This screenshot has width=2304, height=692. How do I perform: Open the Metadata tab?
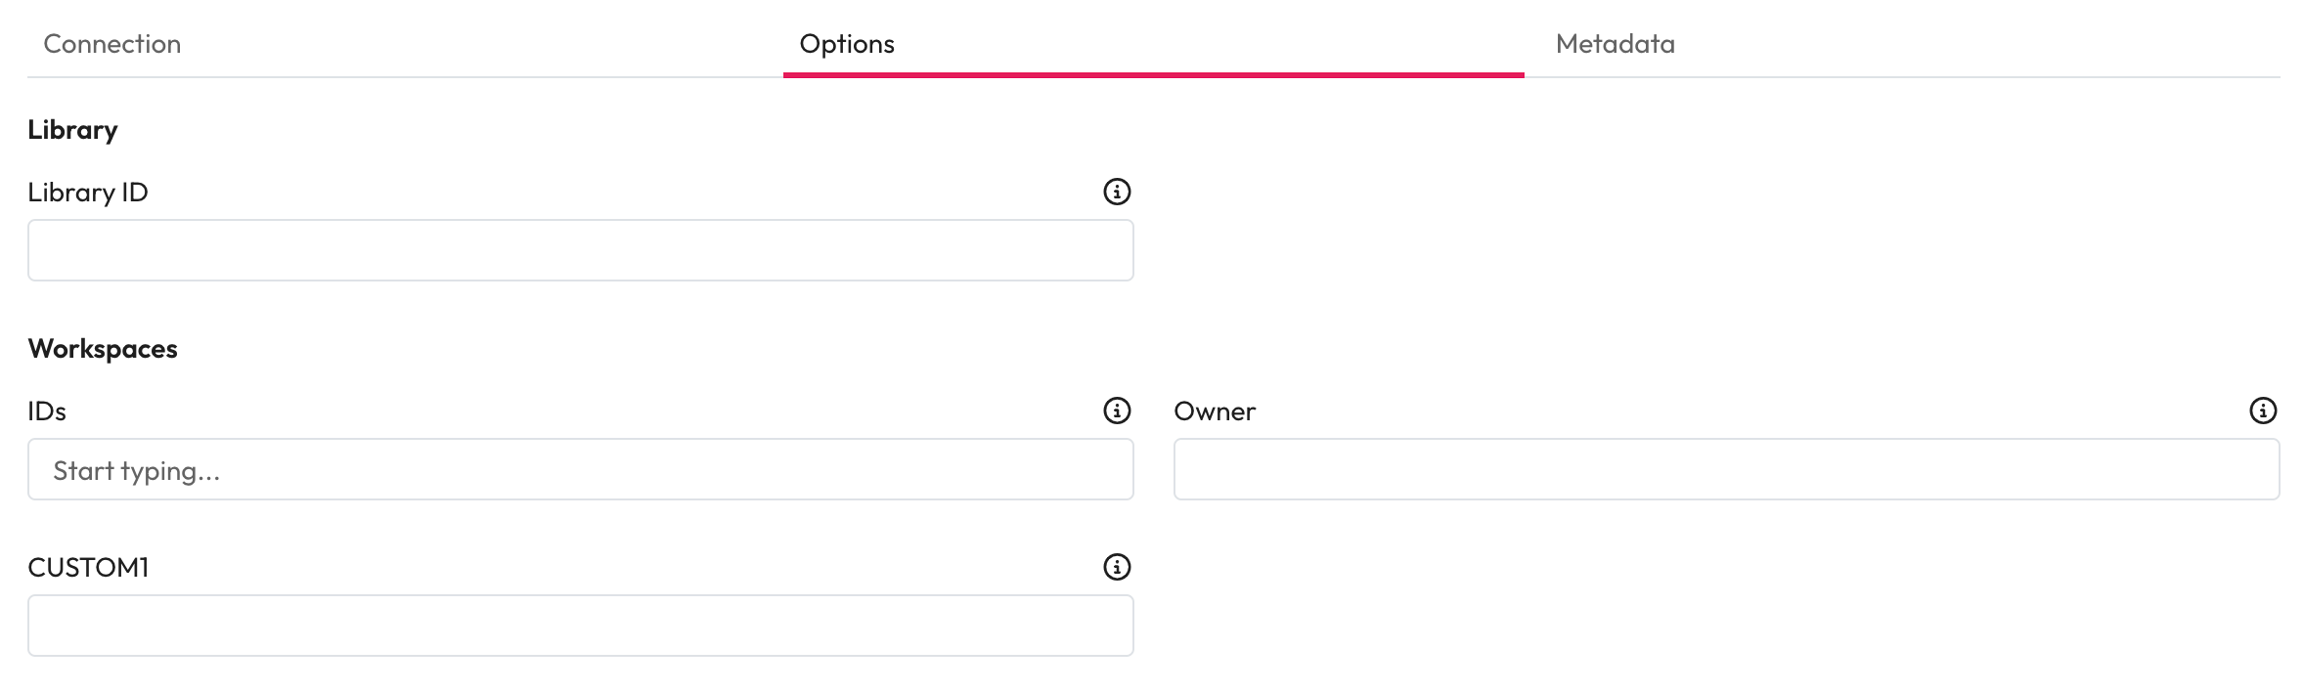1614,44
